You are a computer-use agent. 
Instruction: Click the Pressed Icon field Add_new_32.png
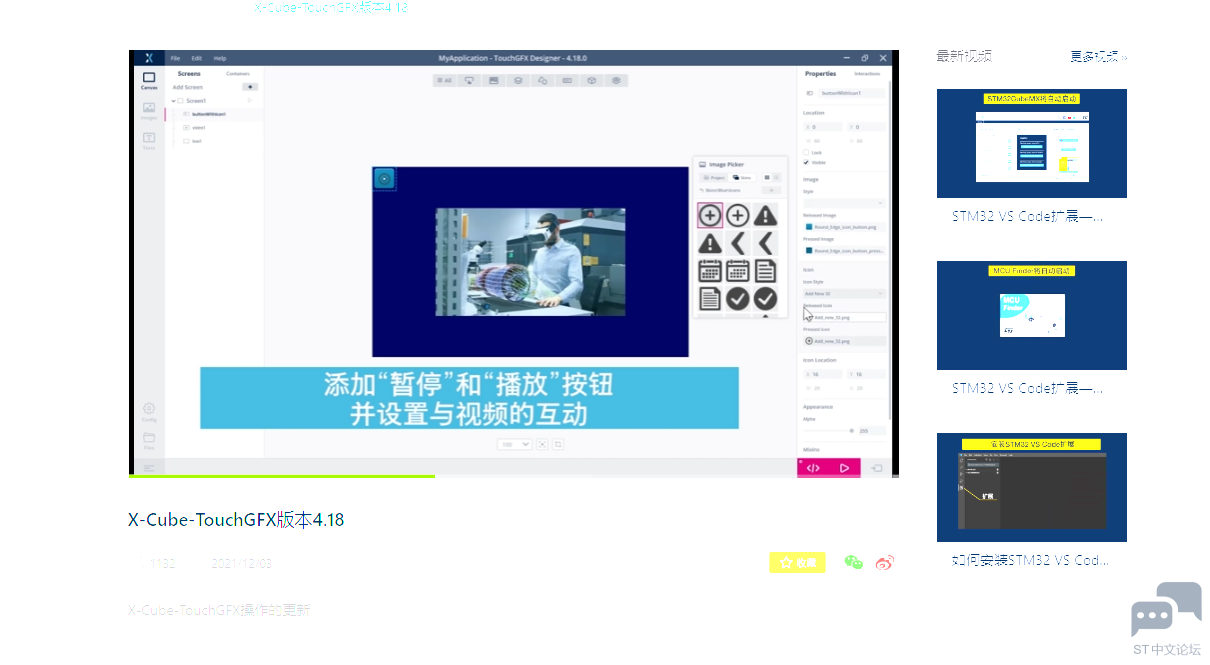click(844, 341)
